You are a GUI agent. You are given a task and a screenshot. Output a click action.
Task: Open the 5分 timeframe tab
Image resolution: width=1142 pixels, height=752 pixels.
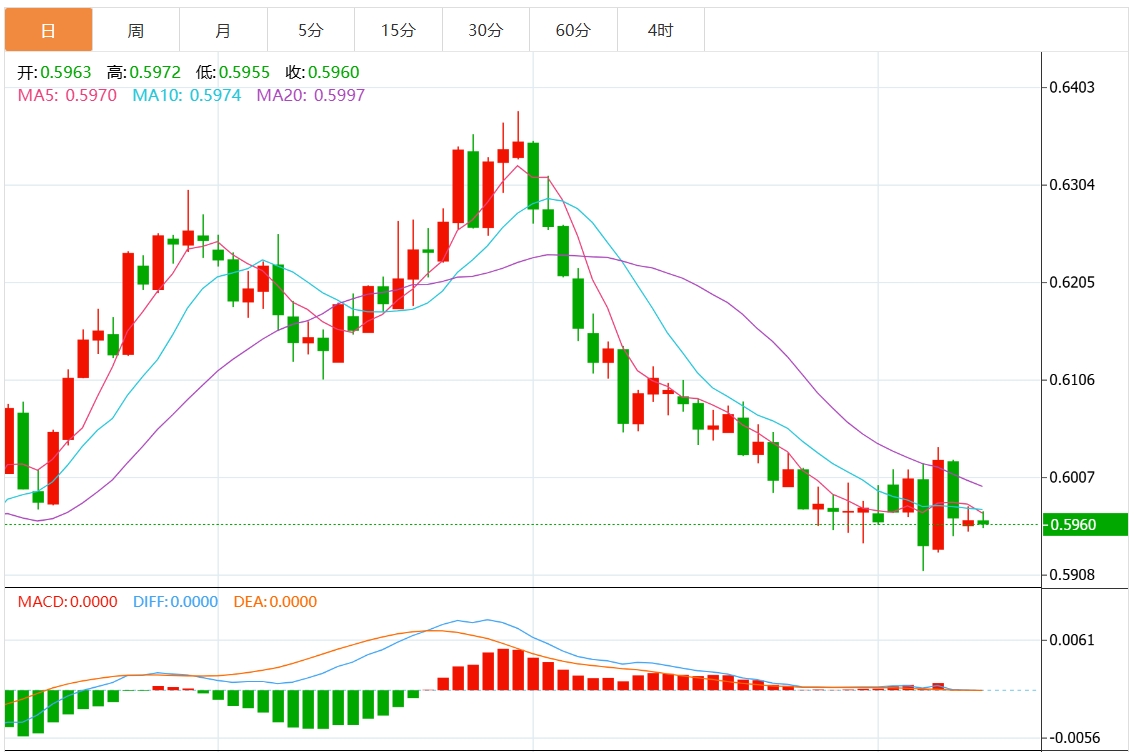coord(311,30)
